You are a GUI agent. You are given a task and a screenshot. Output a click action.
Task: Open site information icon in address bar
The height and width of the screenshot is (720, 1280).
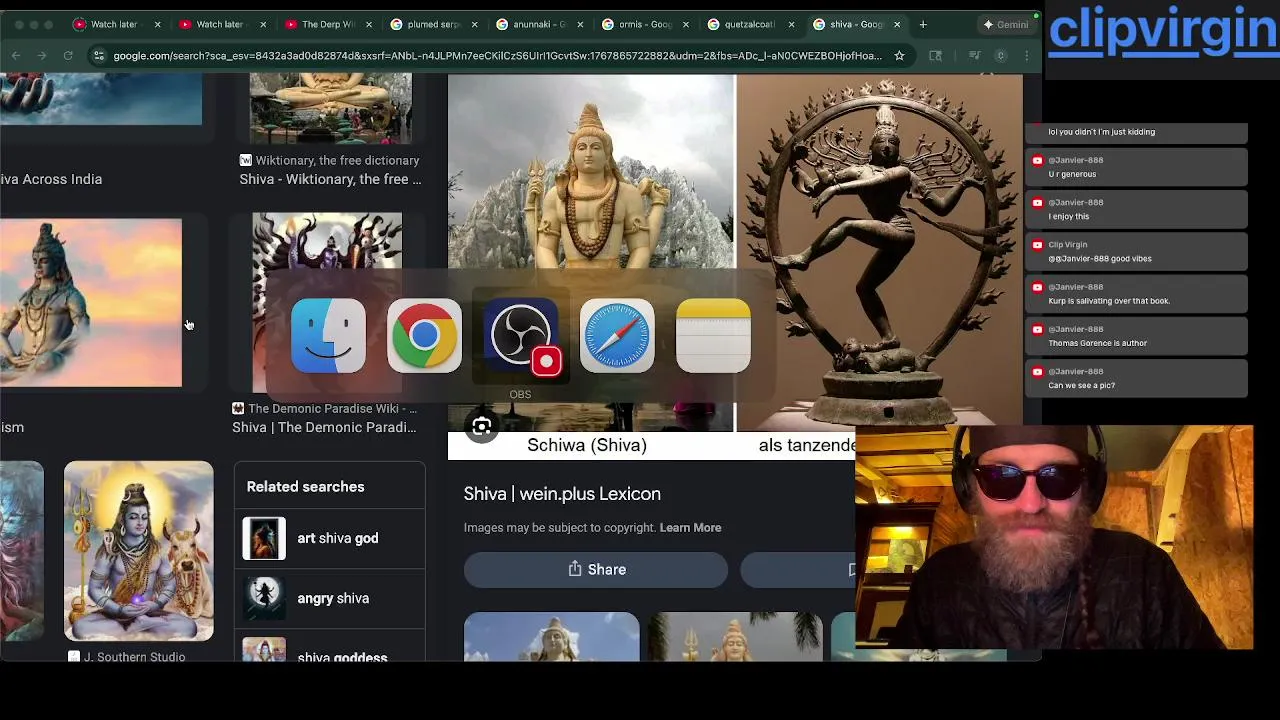tap(98, 56)
